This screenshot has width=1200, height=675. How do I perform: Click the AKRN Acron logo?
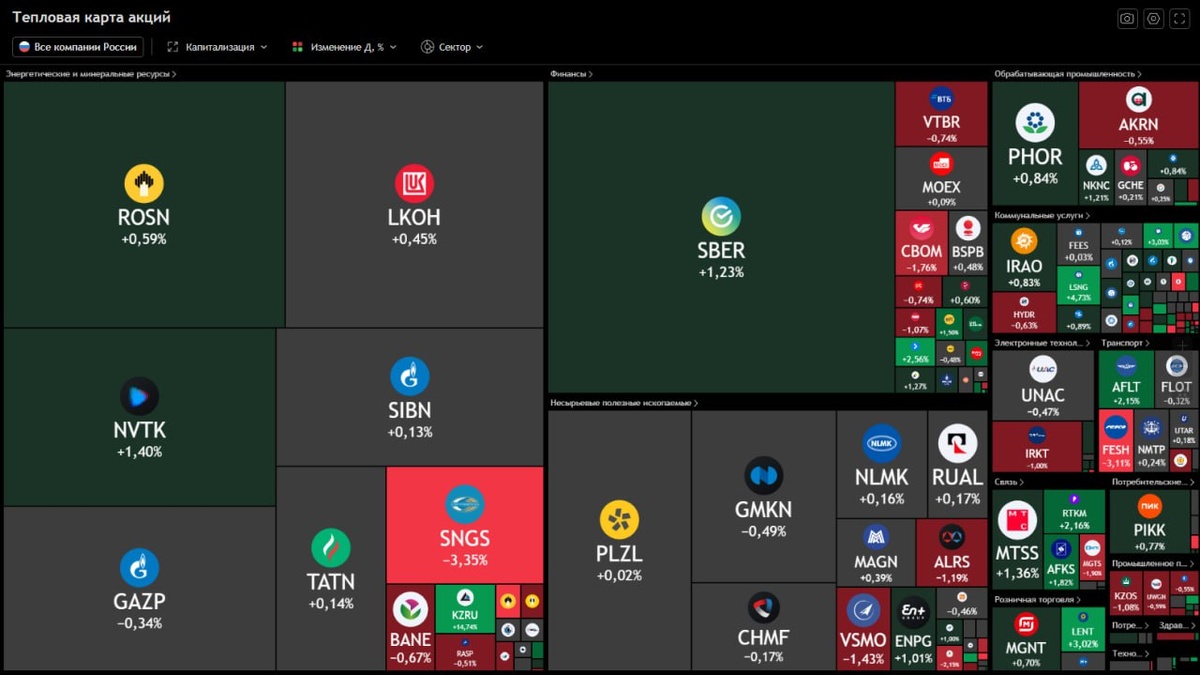tap(1138, 99)
